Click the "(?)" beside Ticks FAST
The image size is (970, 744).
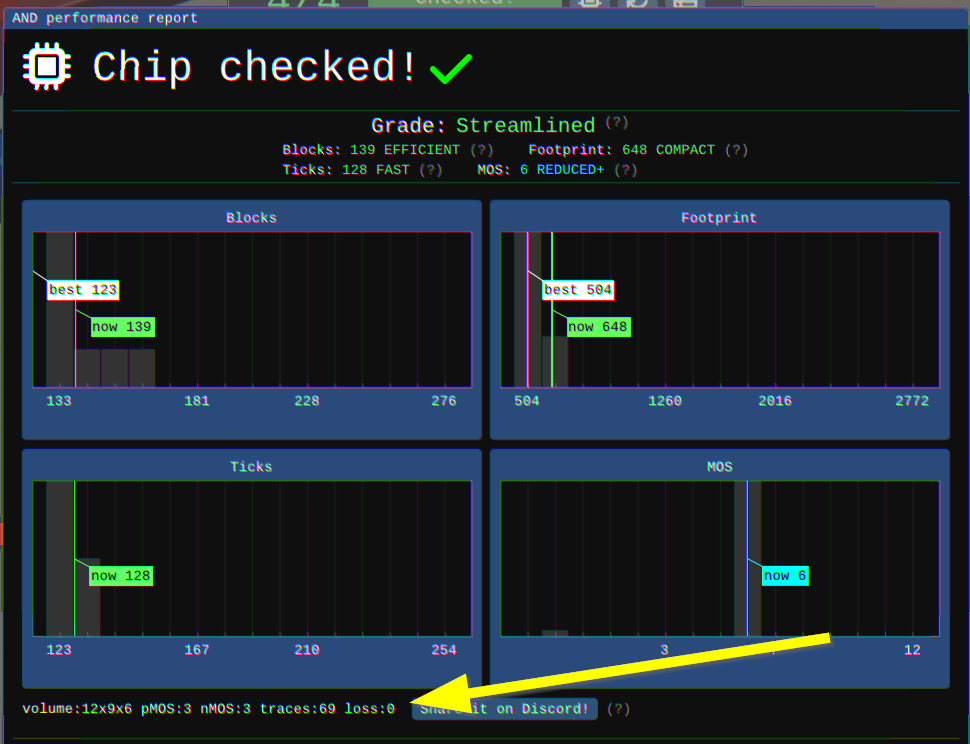430,169
